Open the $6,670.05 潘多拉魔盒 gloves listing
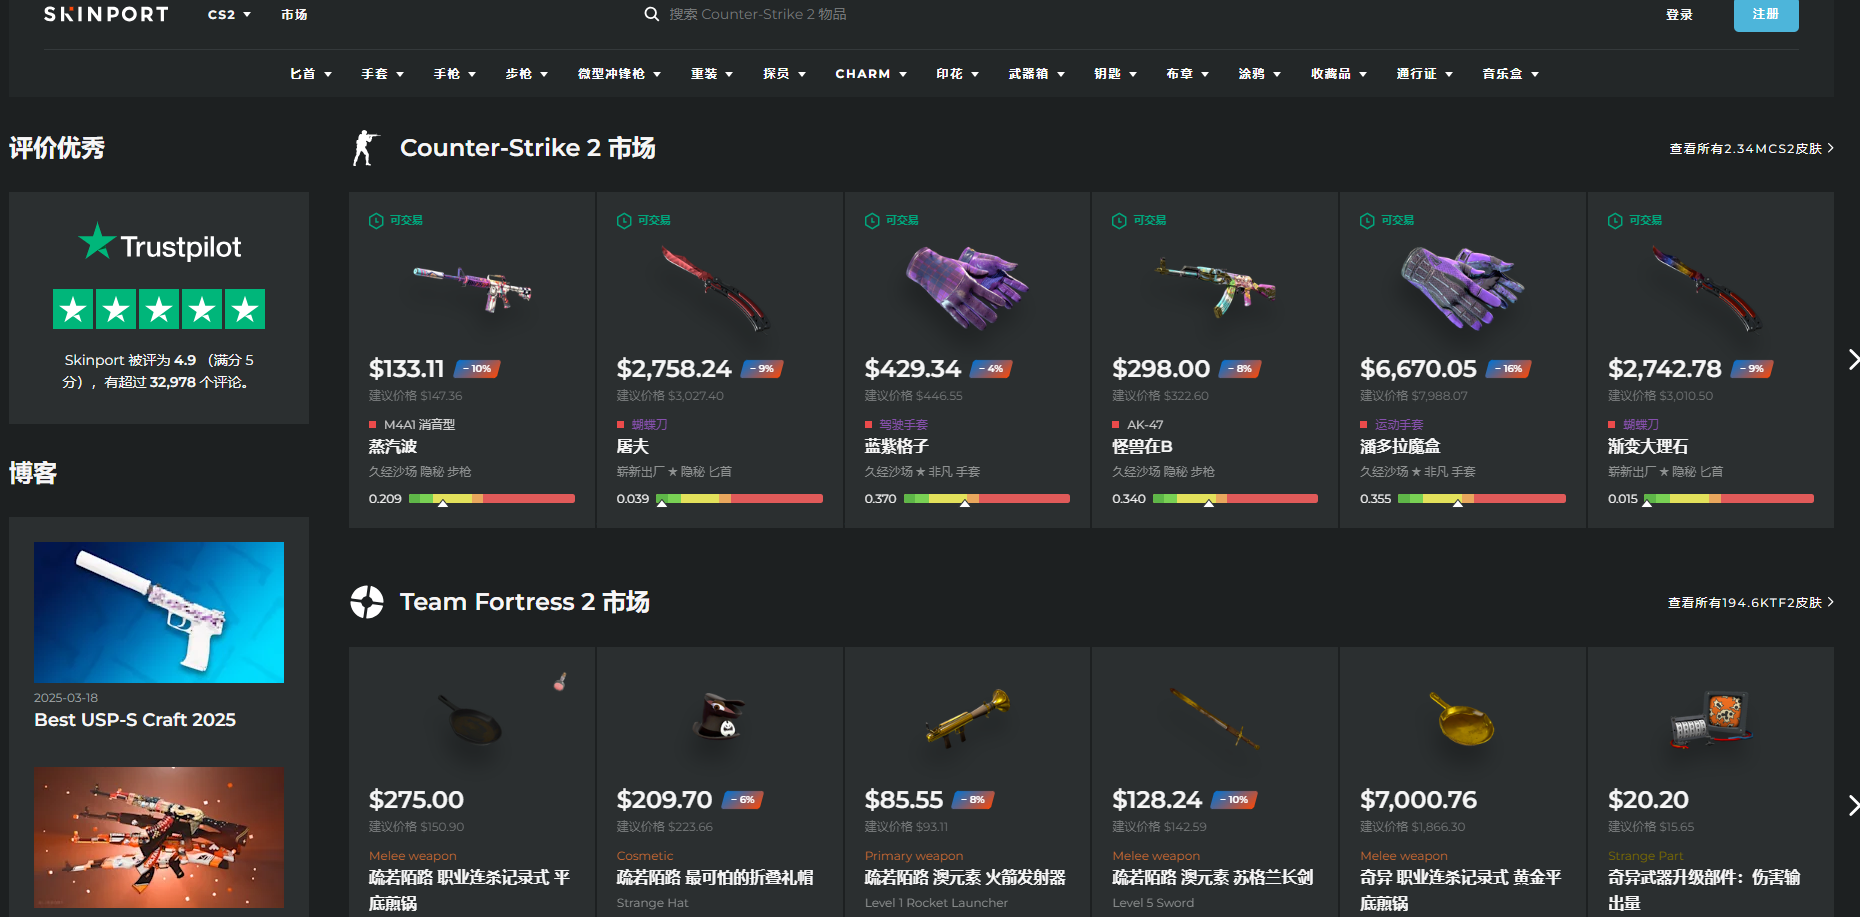This screenshot has width=1860, height=917. (1462, 360)
